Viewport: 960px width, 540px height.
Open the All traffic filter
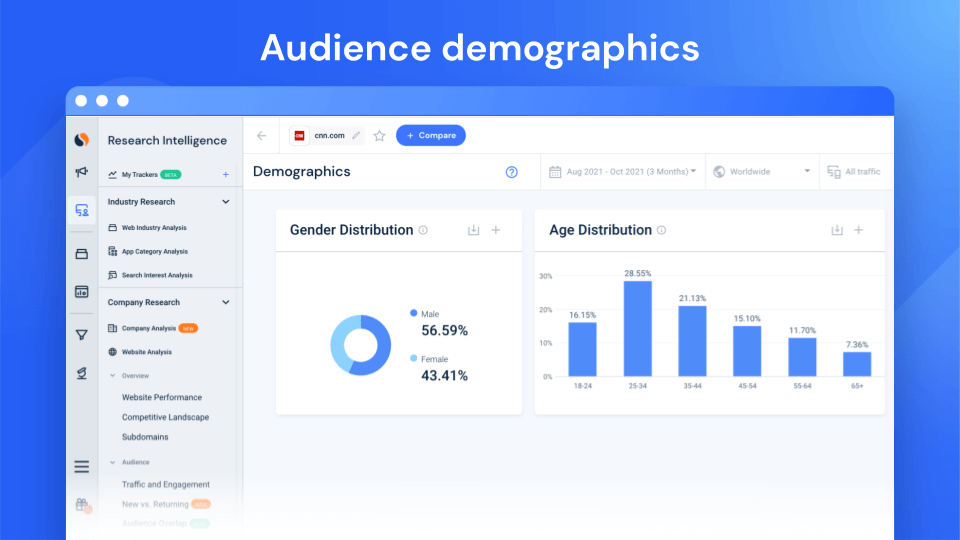[855, 172]
